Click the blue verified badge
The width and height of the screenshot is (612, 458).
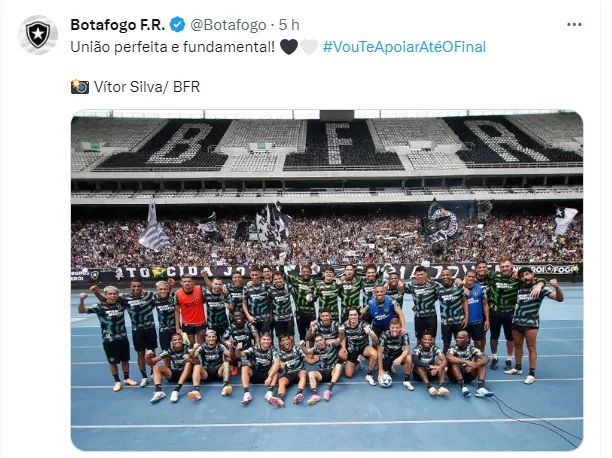177,25
